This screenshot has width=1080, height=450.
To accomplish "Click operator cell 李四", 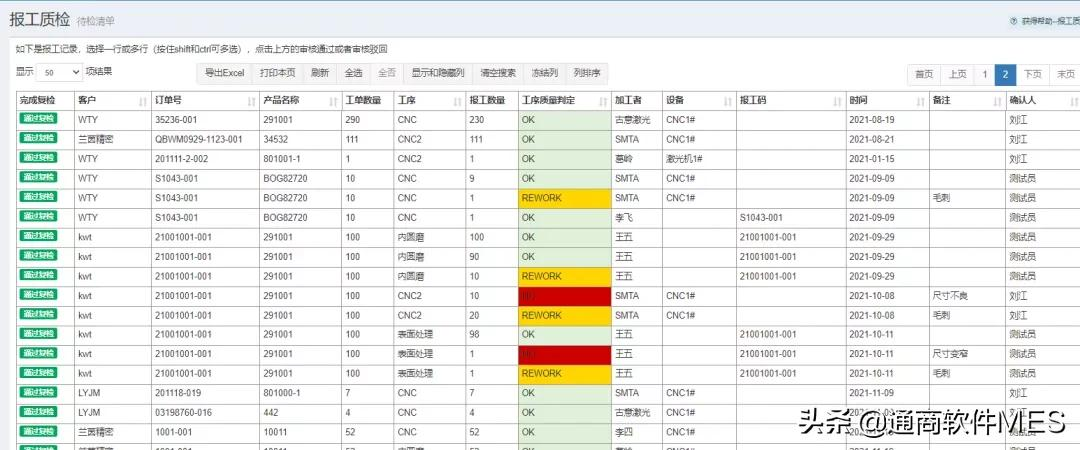I will pos(623,432).
